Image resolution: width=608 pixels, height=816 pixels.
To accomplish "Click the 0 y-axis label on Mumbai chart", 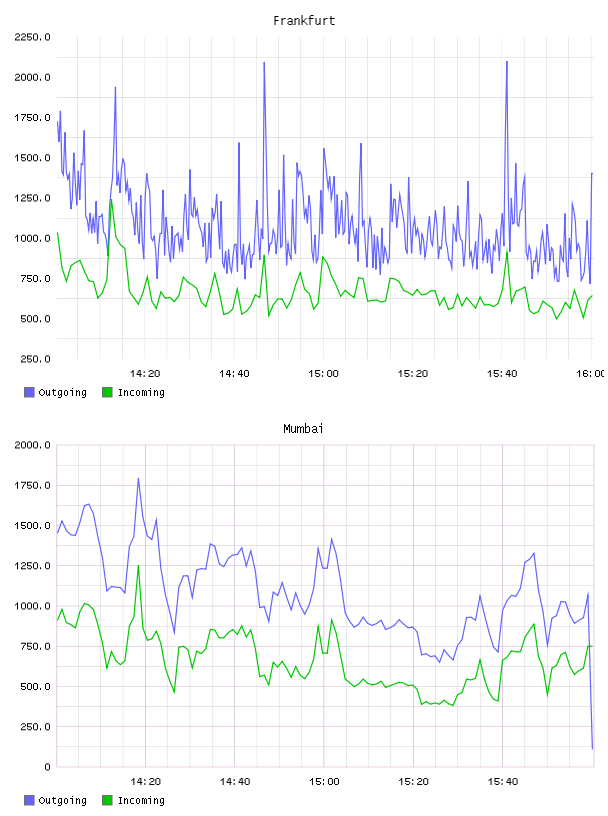I will 47,767.
